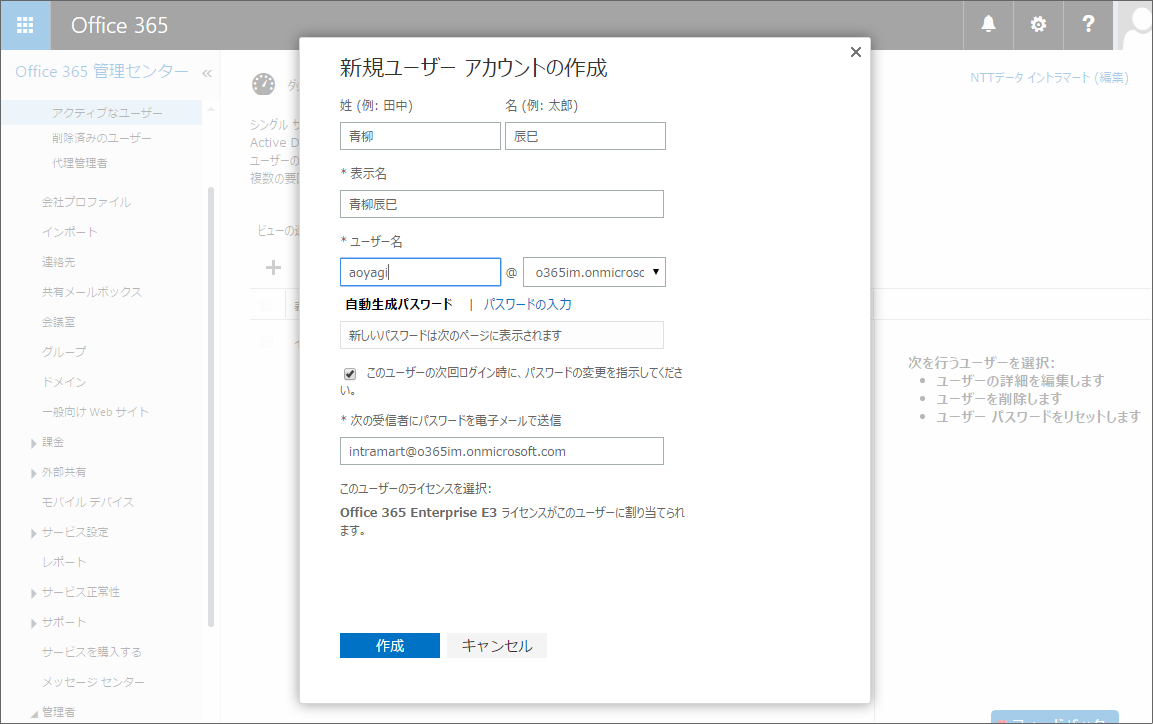Open ドメイン in the sidebar
This screenshot has height=724, width=1153.
point(64,382)
